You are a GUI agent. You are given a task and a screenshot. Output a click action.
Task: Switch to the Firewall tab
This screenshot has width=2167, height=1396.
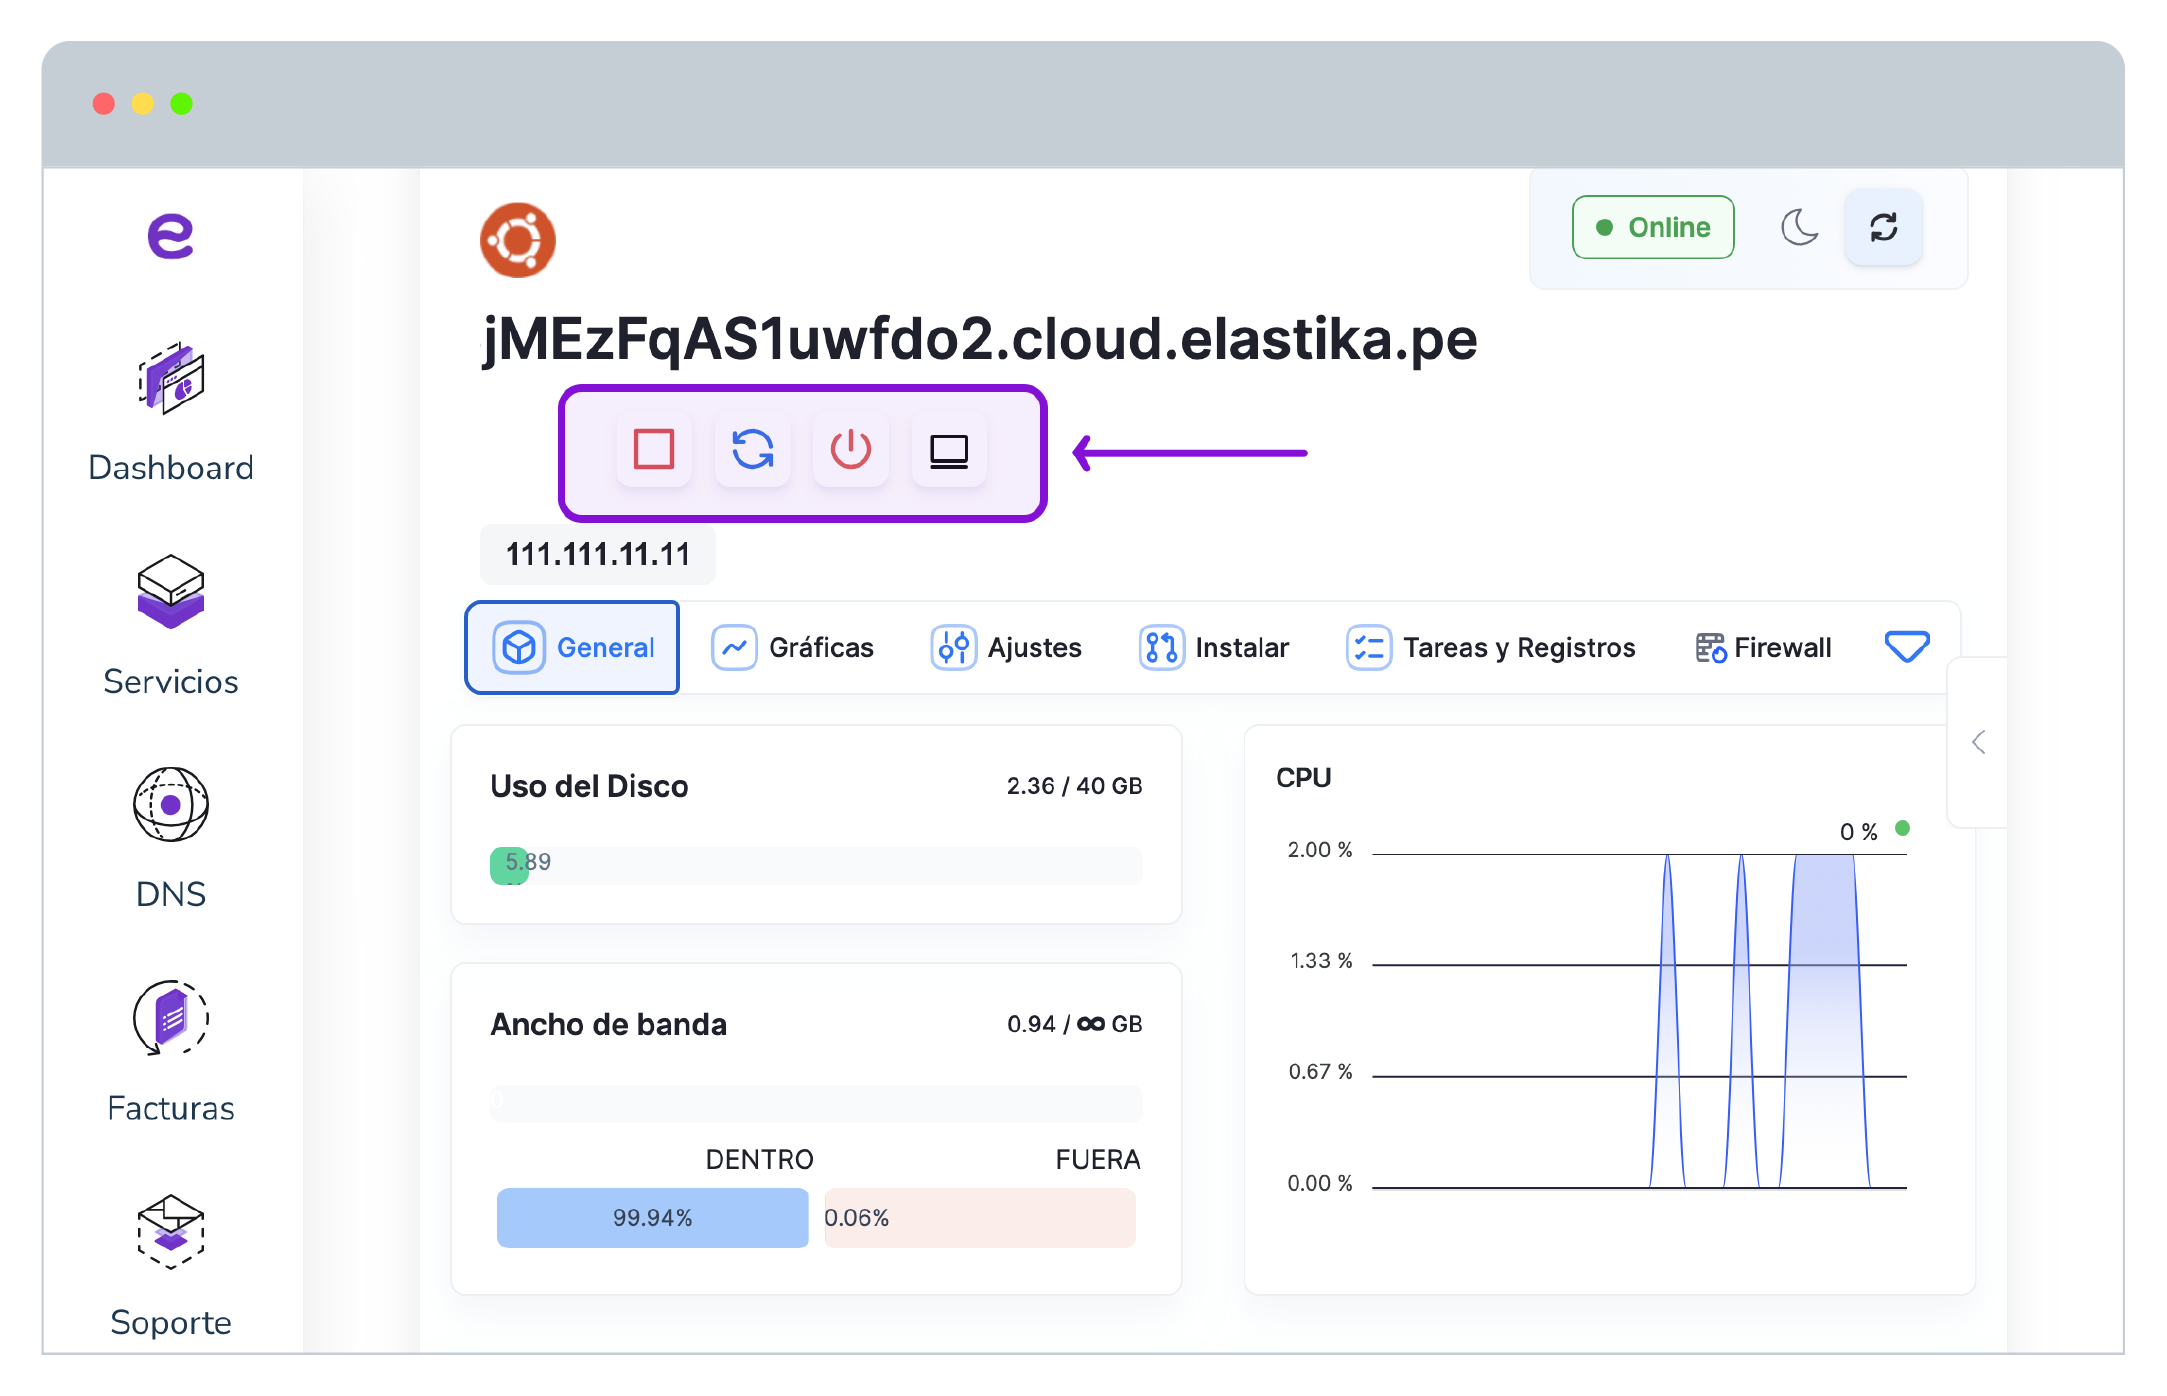coord(1764,648)
